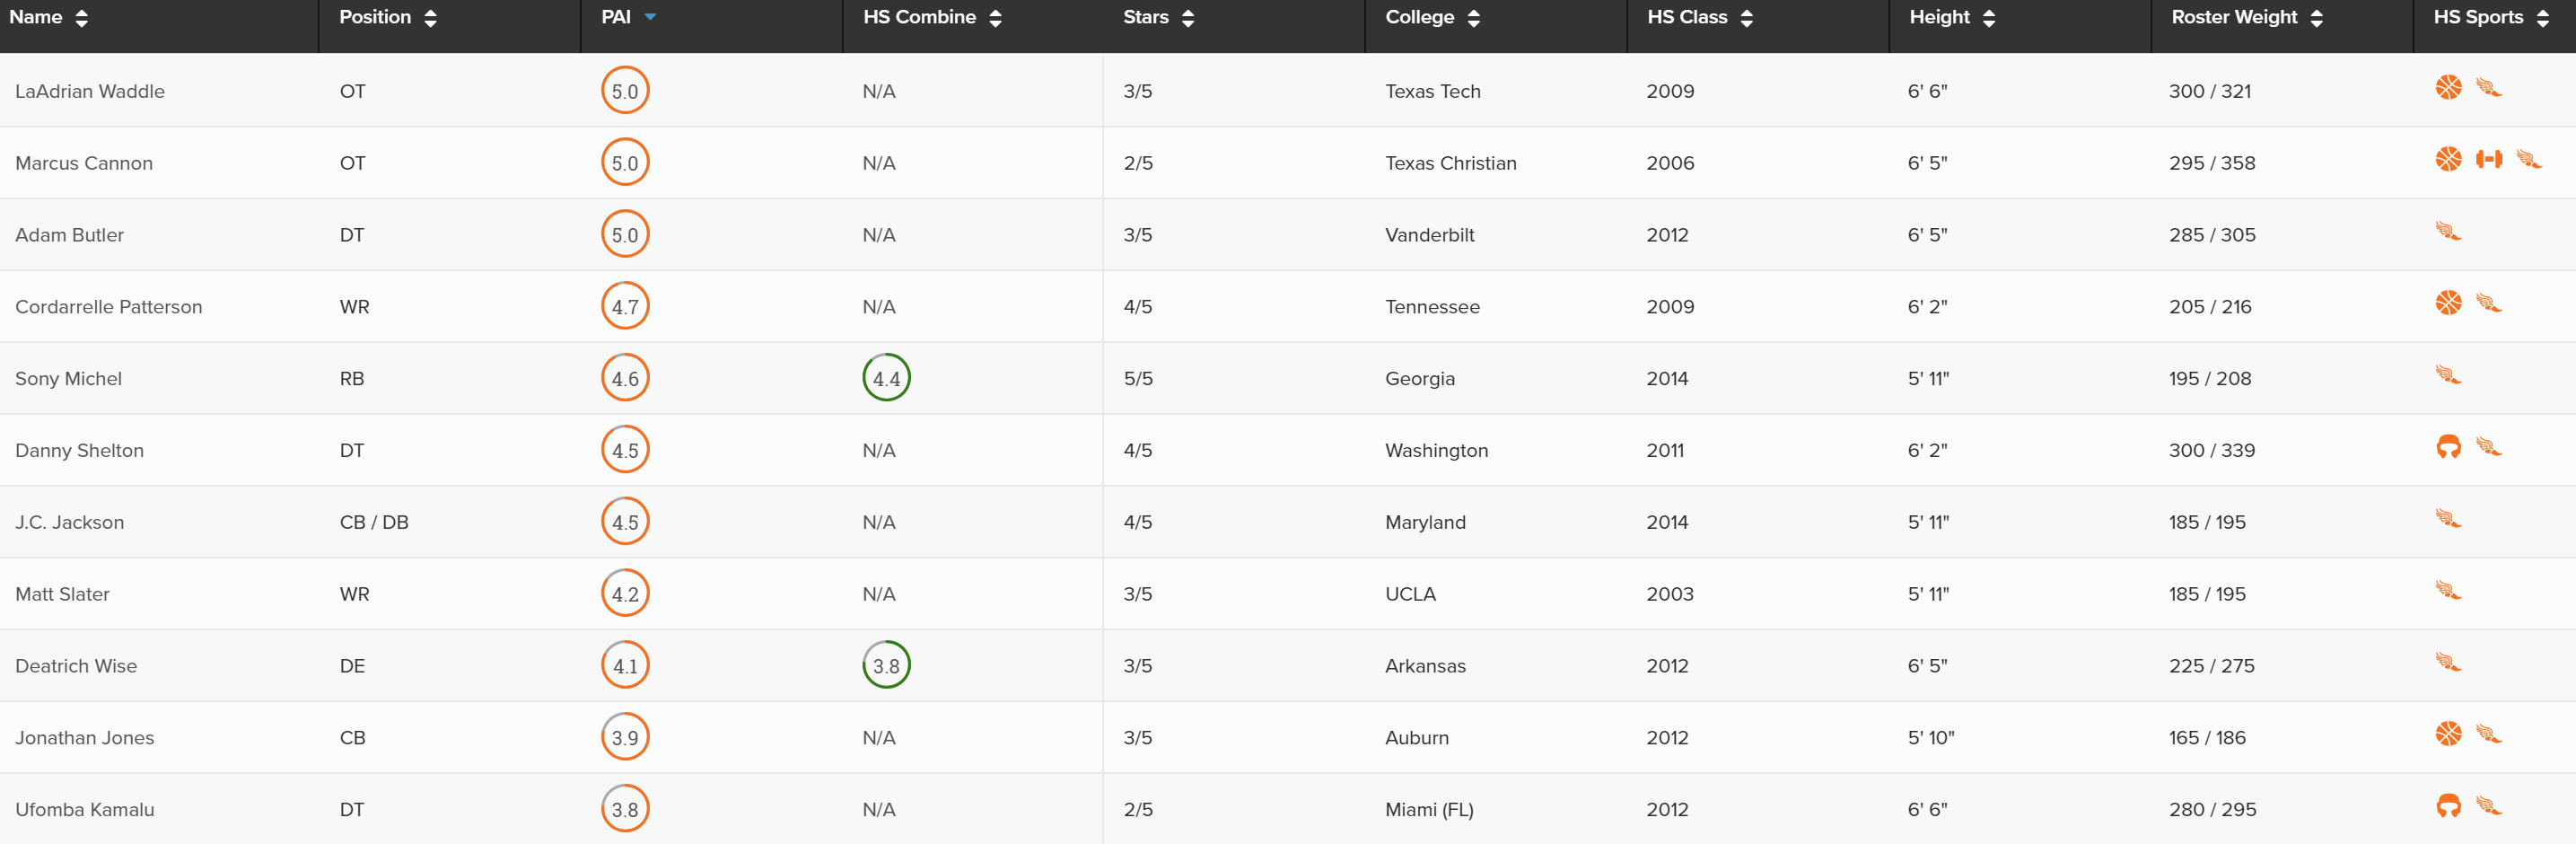Click Cordarrelle Patterson's basketball icon
Screen dimensions: 2576x844
pos(2448,303)
